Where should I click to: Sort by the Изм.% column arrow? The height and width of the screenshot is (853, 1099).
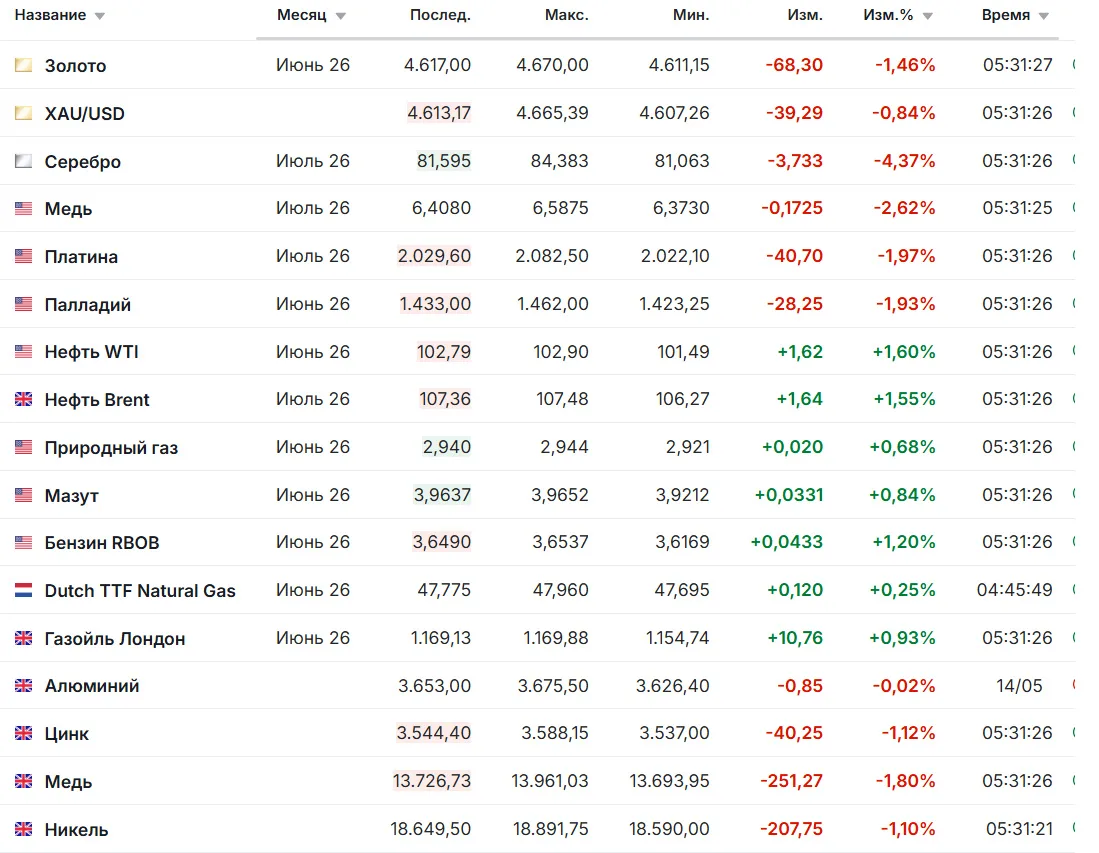click(x=927, y=16)
